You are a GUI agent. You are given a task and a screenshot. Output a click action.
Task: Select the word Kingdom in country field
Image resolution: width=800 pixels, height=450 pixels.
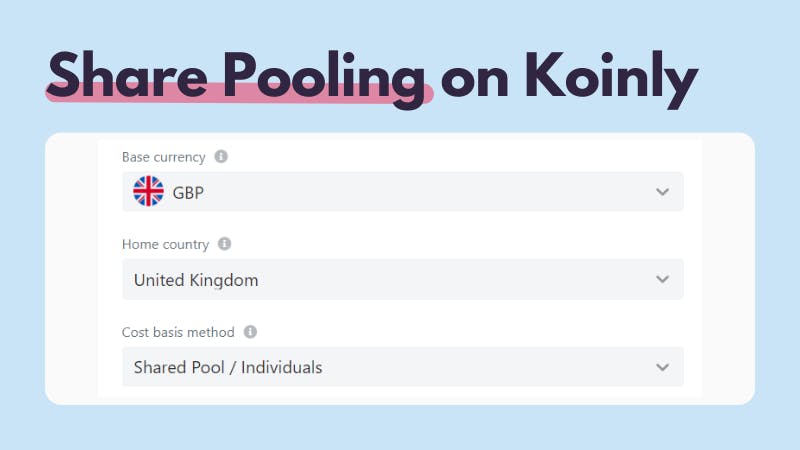[x=223, y=281]
